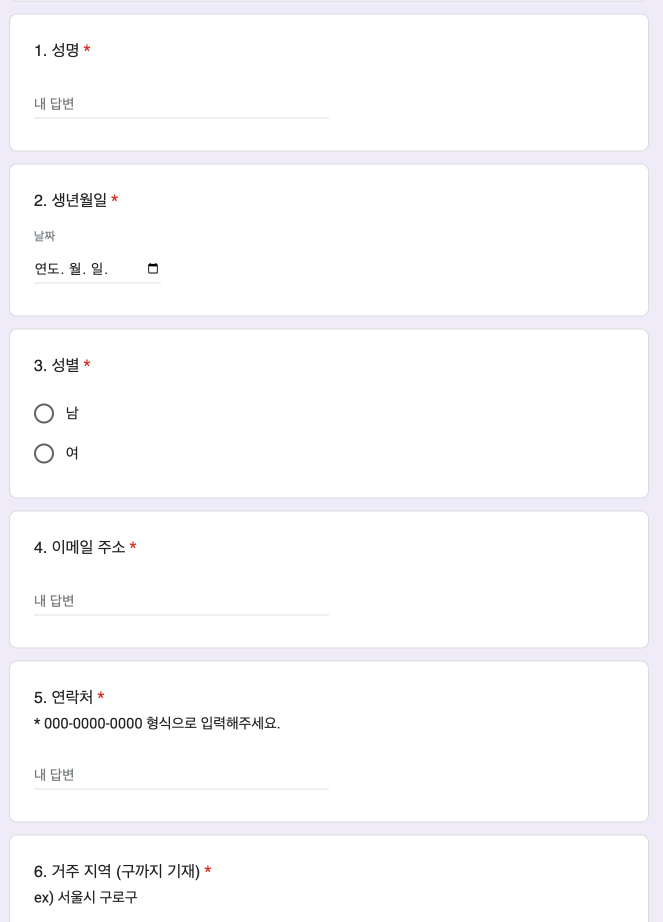Focus the 이메일 주소 answer field

[x=181, y=601]
